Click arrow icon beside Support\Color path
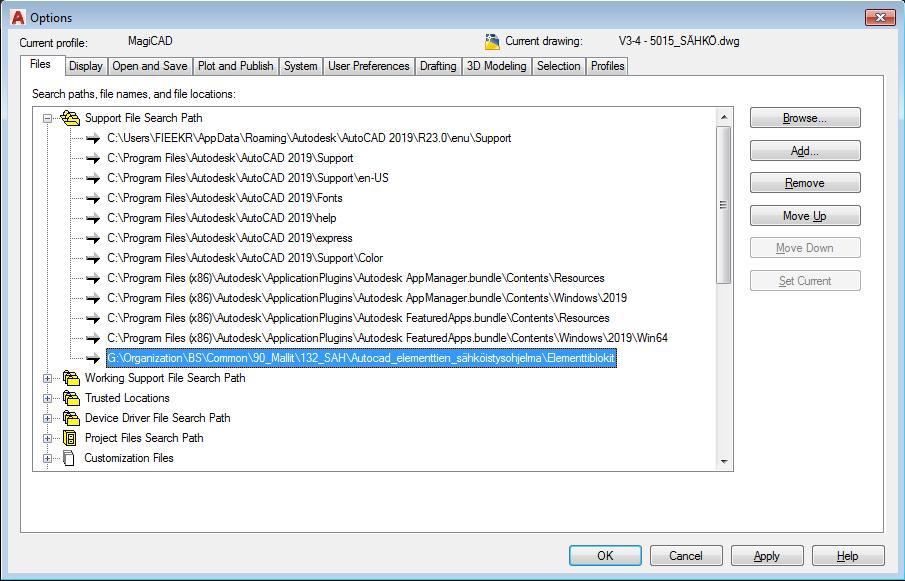 (x=93, y=258)
